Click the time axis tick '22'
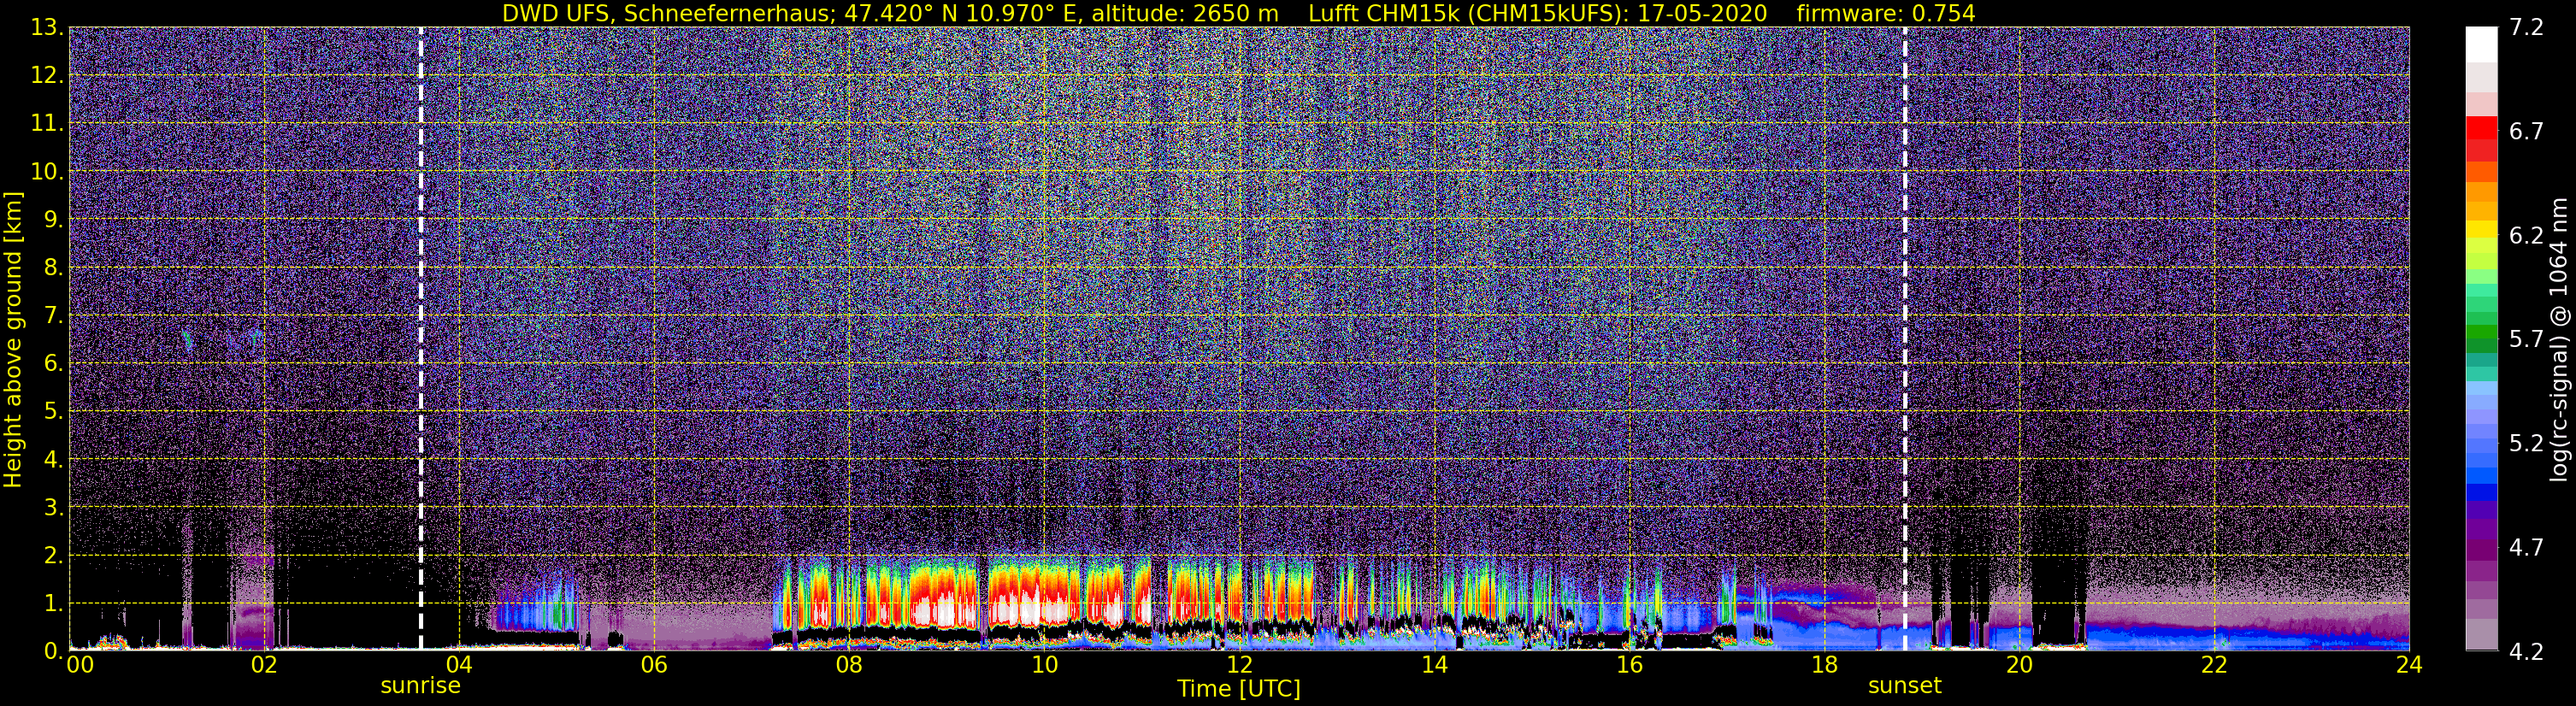 (2214, 665)
